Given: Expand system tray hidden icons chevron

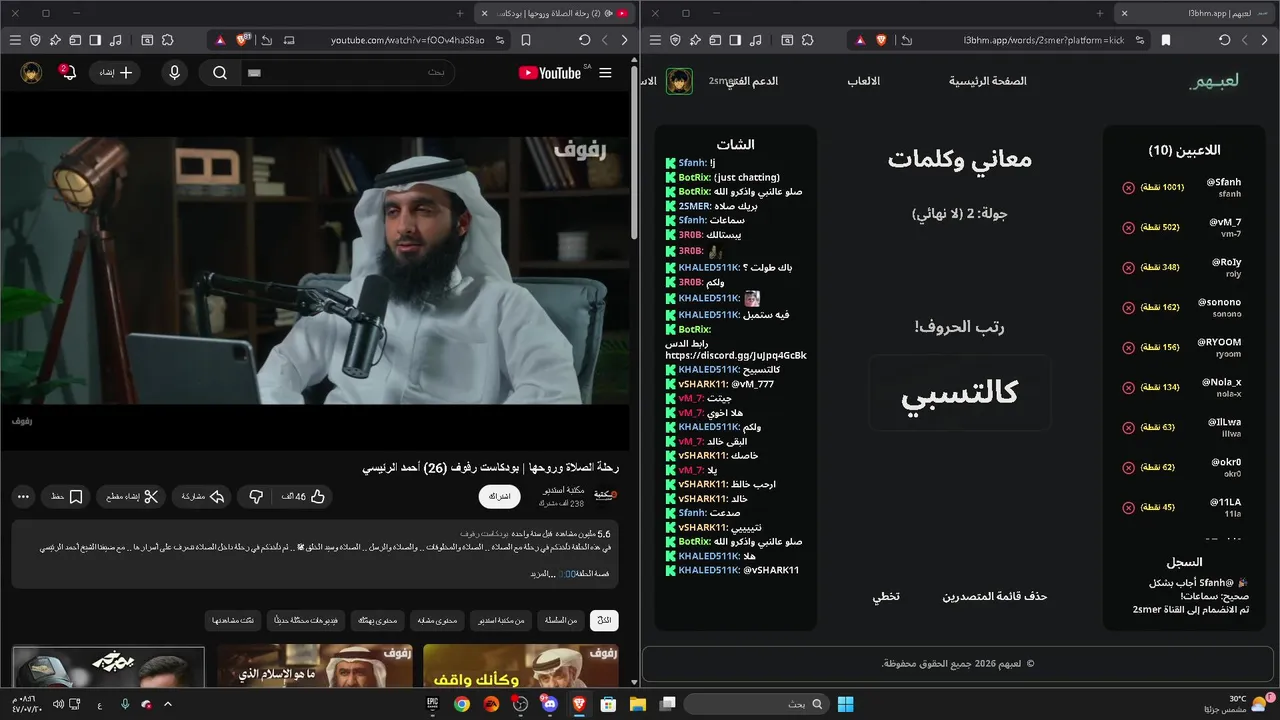Looking at the screenshot, I should pos(168,704).
